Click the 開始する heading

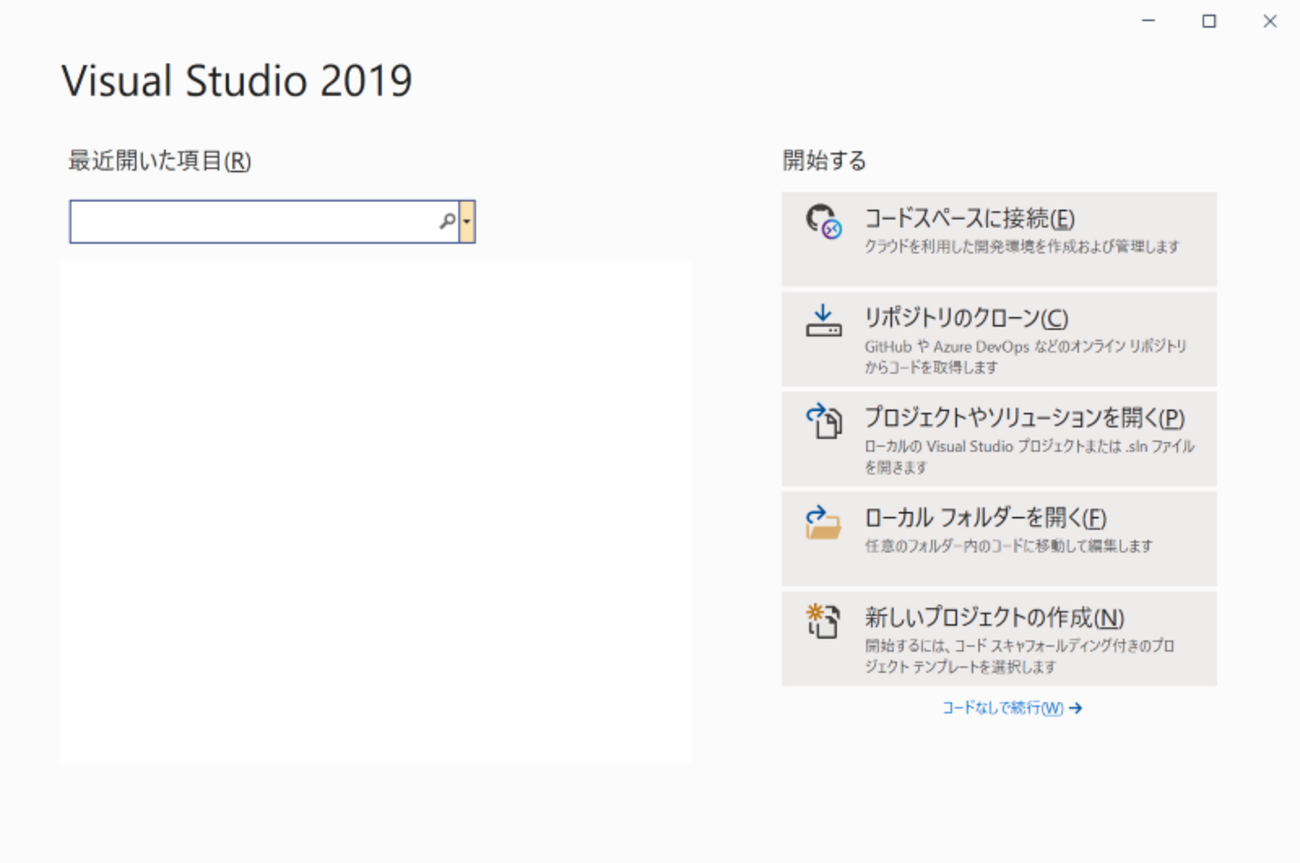[x=824, y=161]
